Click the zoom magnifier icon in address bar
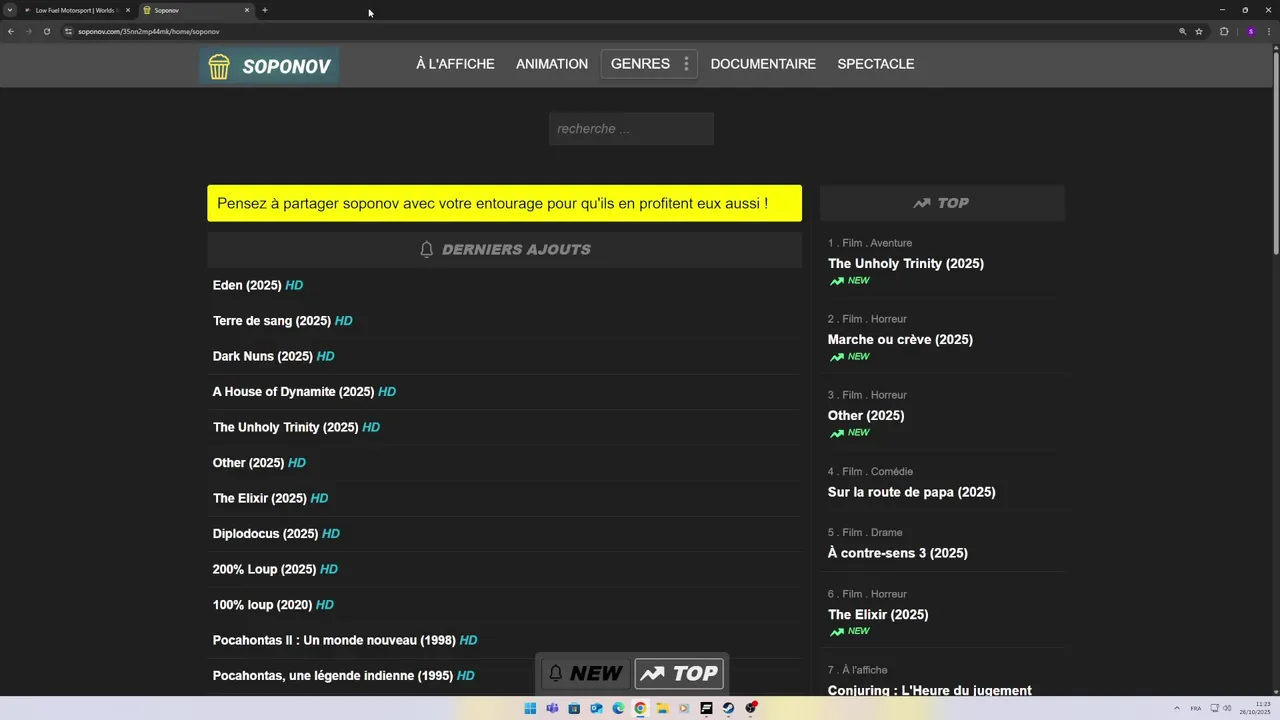The image size is (1280, 720). click(1182, 31)
